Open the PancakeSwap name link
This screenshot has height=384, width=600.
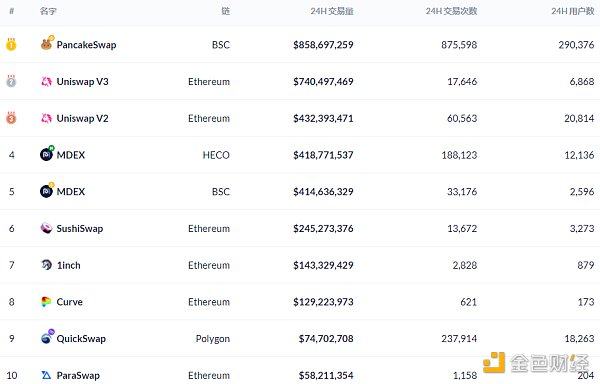(x=86, y=45)
